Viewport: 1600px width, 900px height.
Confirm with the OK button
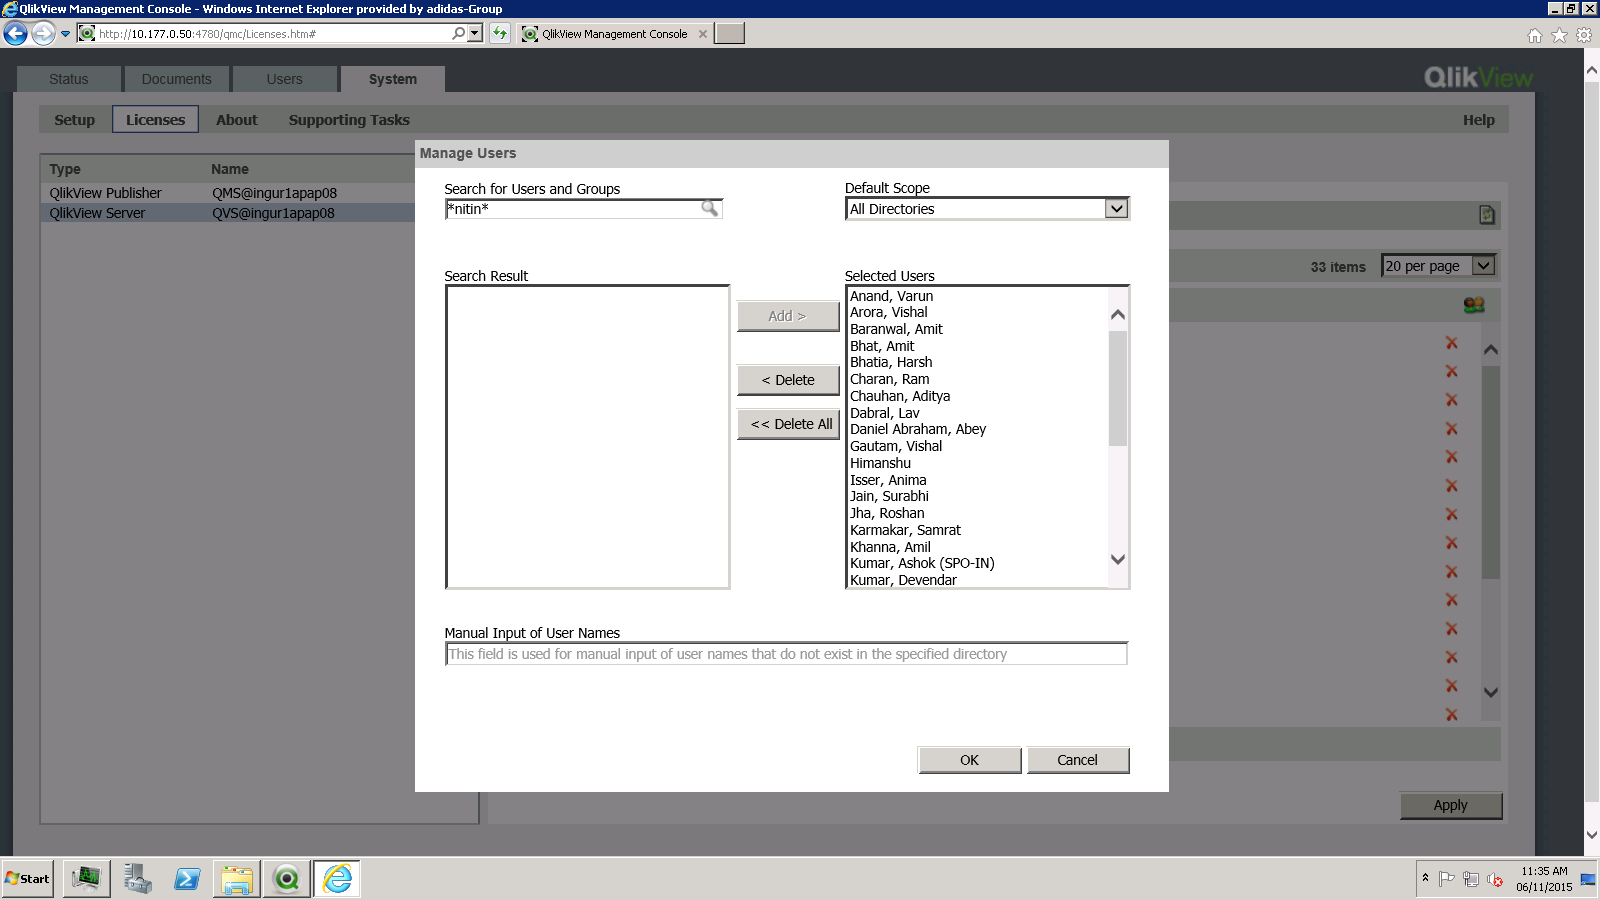(x=970, y=760)
